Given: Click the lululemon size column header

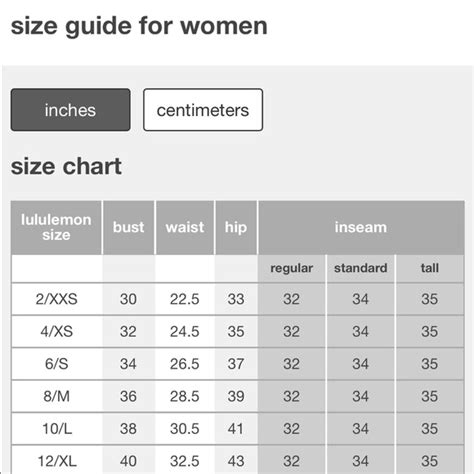Looking at the screenshot, I should coord(56,227).
